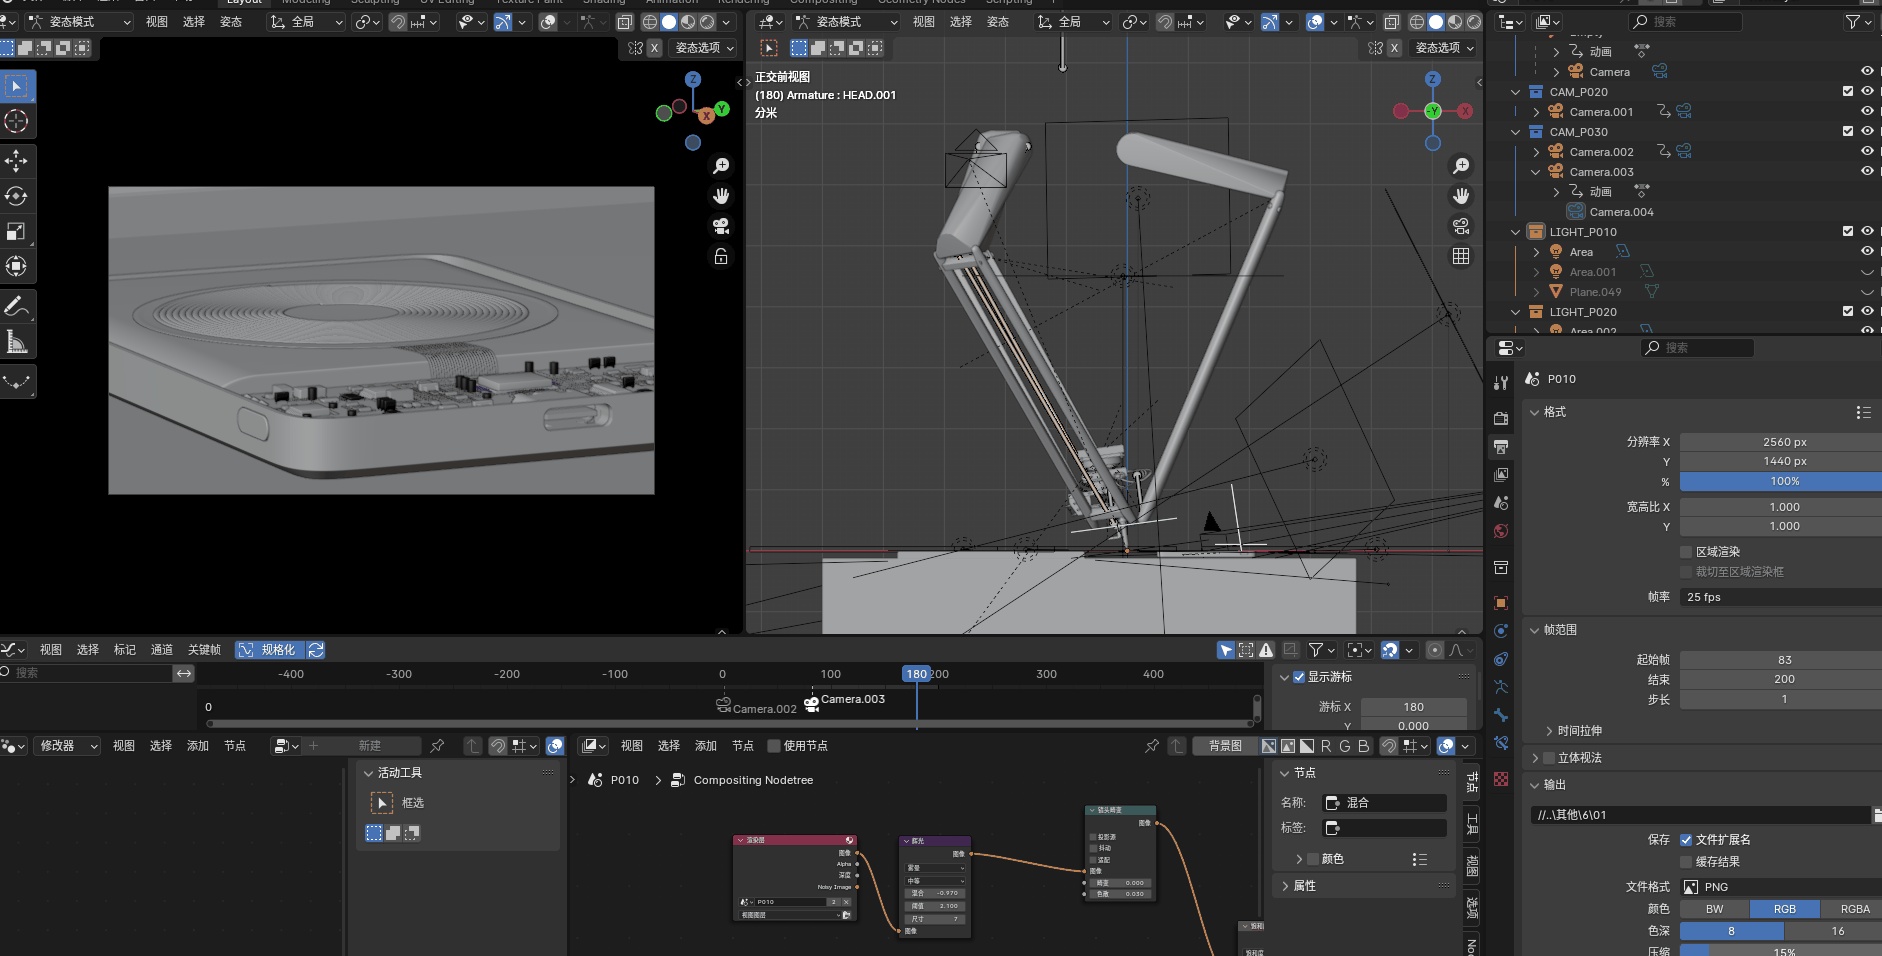Screen dimensions: 1882x956
Task: Select the Move tool
Action: (x=17, y=160)
